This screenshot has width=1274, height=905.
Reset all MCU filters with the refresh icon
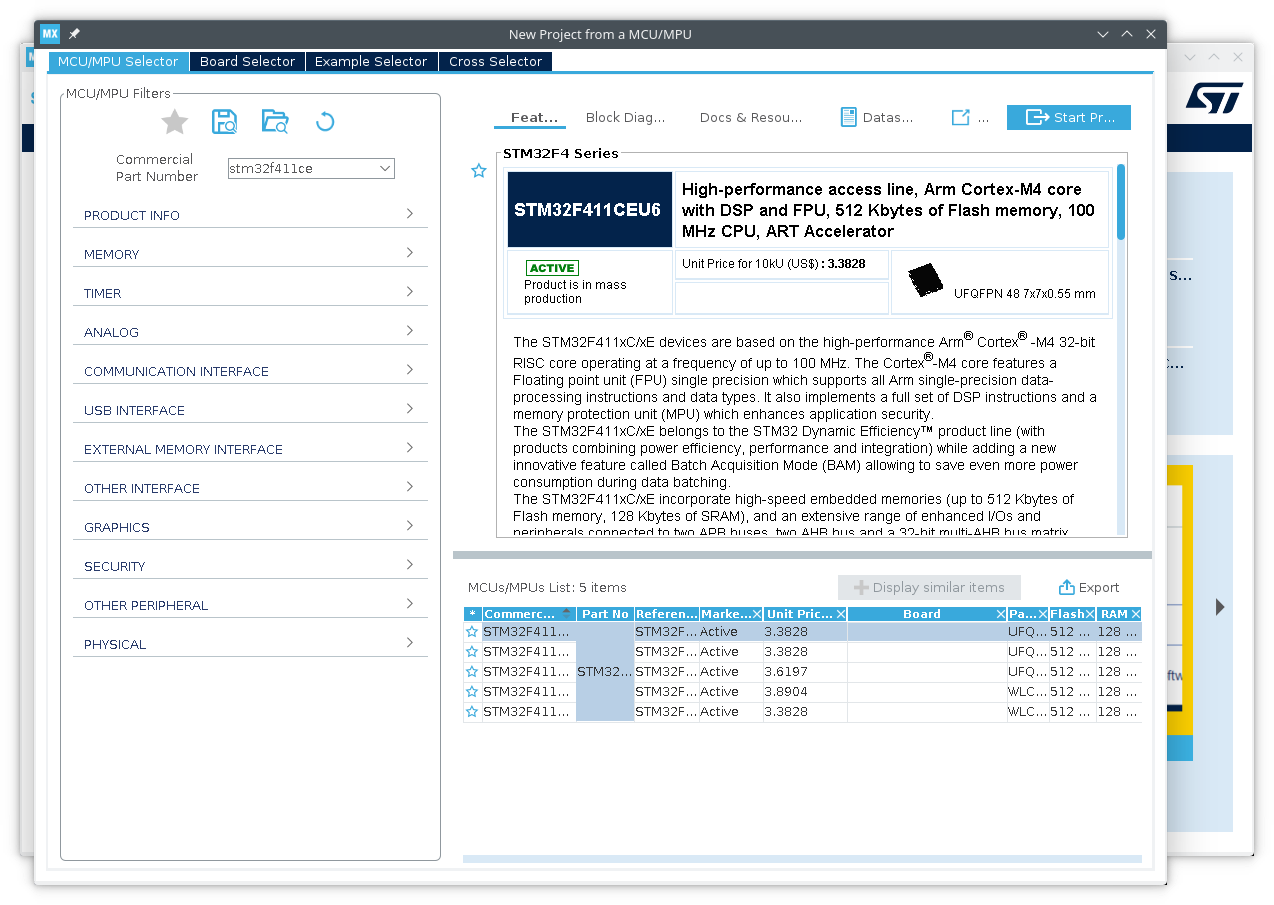click(x=325, y=122)
